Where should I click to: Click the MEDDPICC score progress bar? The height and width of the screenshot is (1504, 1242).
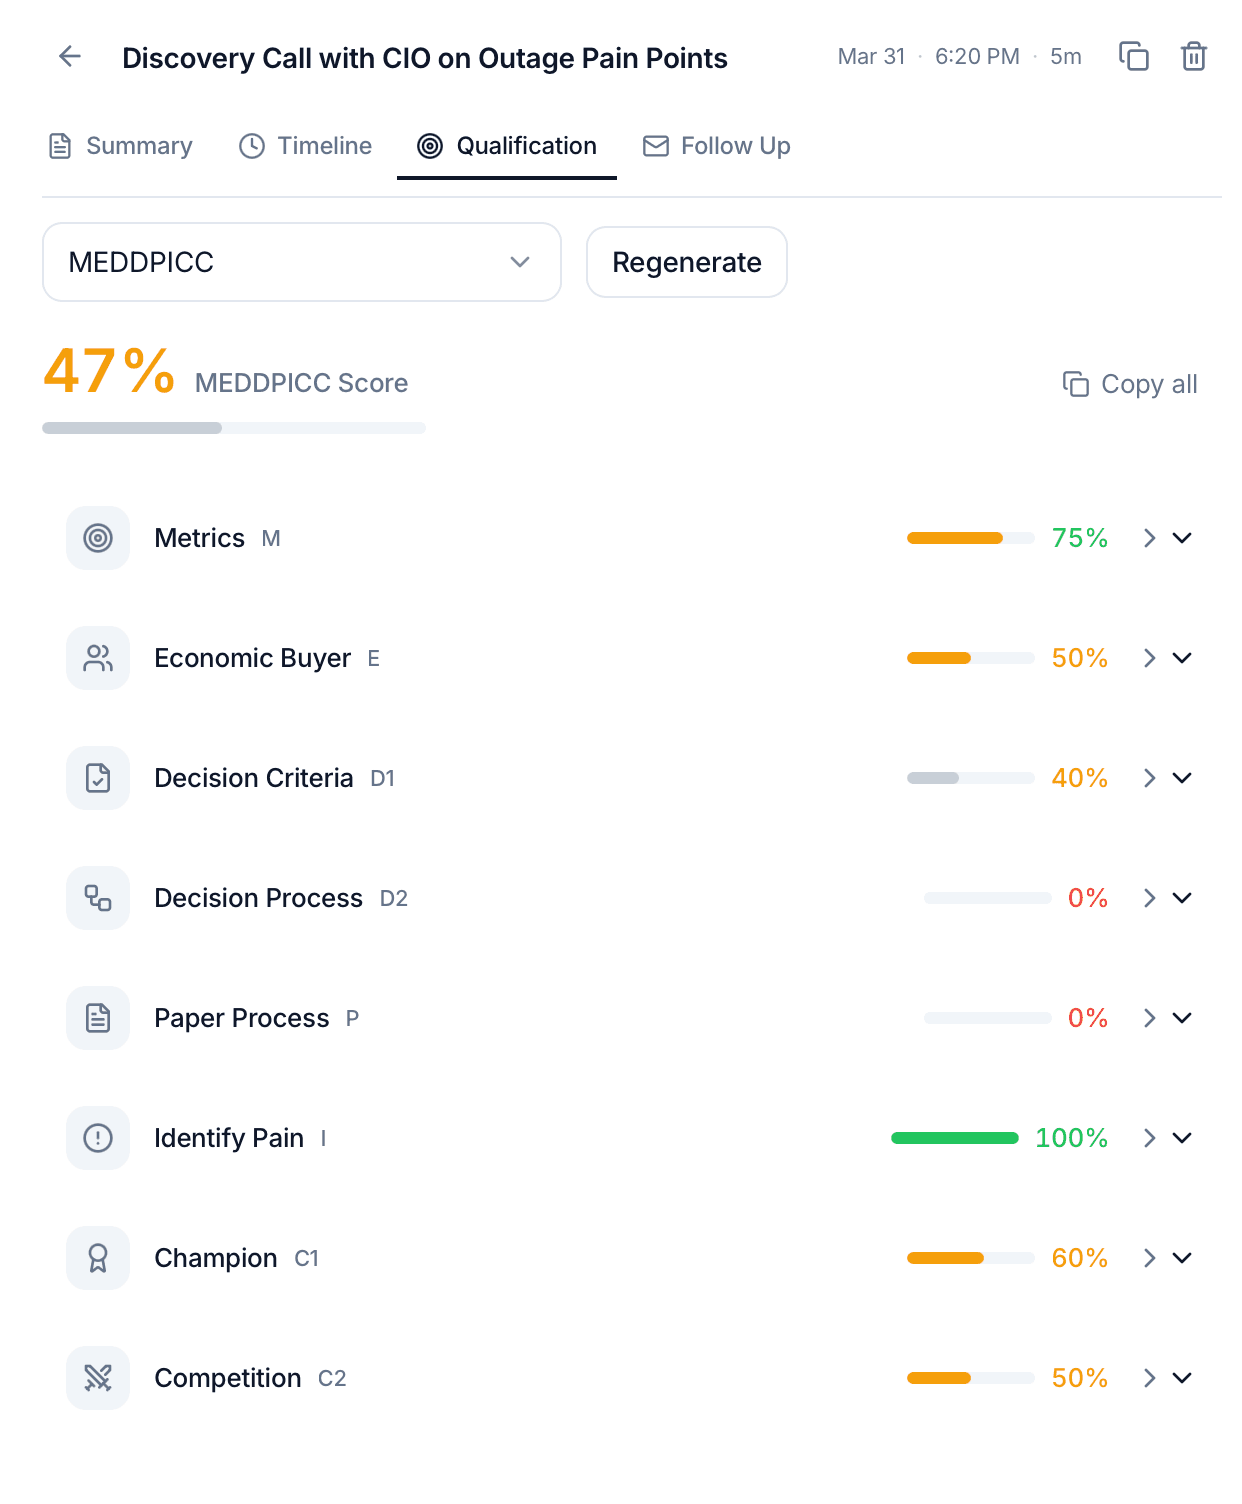click(x=234, y=428)
